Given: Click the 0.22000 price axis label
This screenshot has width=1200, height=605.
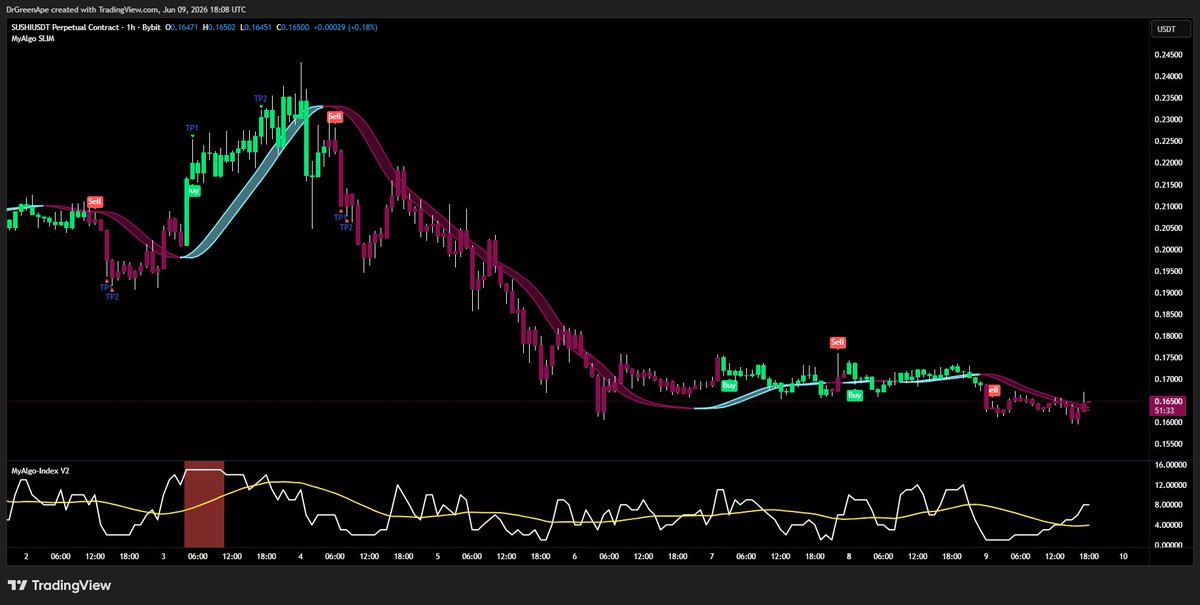Looking at the screenshot, I should coord(1170,163).
